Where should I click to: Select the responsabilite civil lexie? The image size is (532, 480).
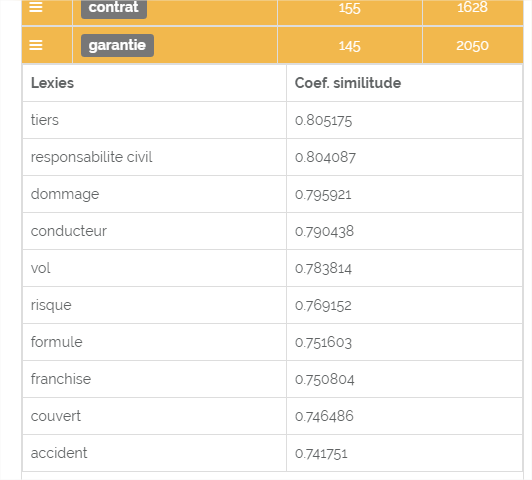pyautogui.click(x=92, y=157)
